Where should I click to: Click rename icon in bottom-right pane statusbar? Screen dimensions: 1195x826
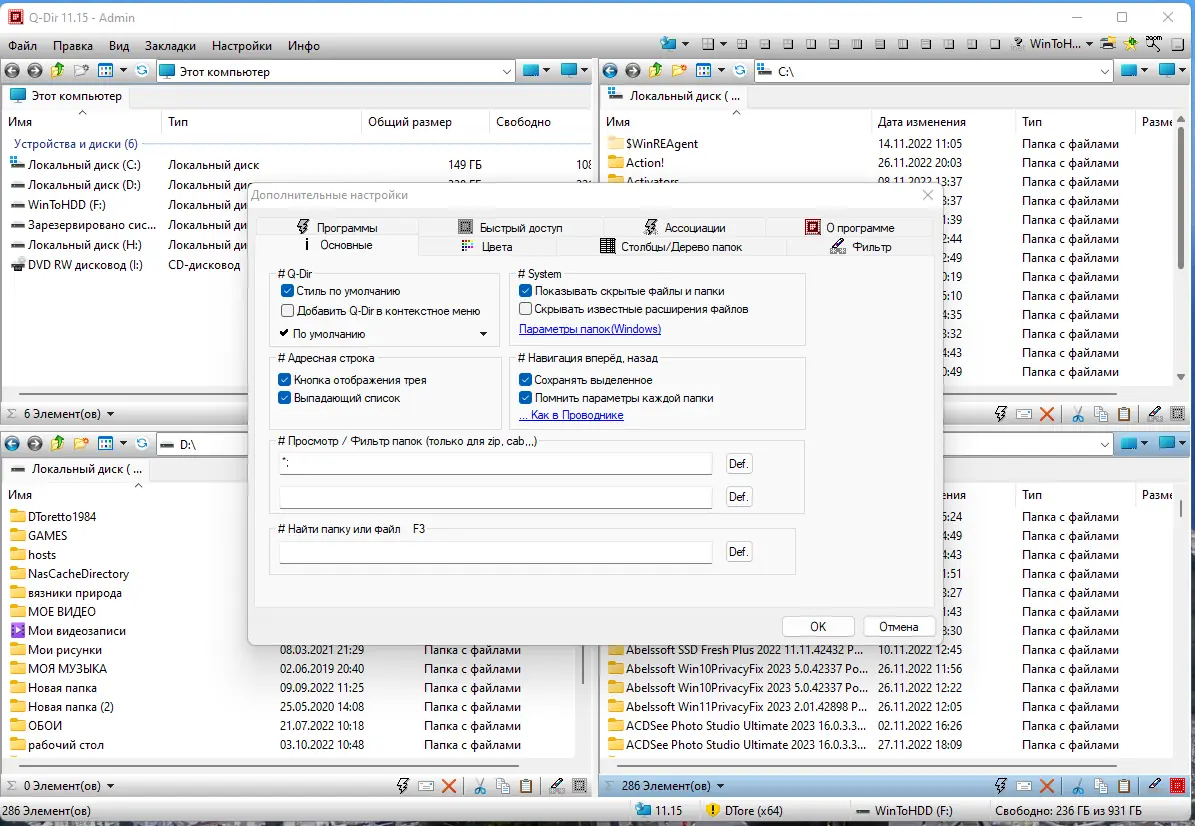coord(1024,786)
